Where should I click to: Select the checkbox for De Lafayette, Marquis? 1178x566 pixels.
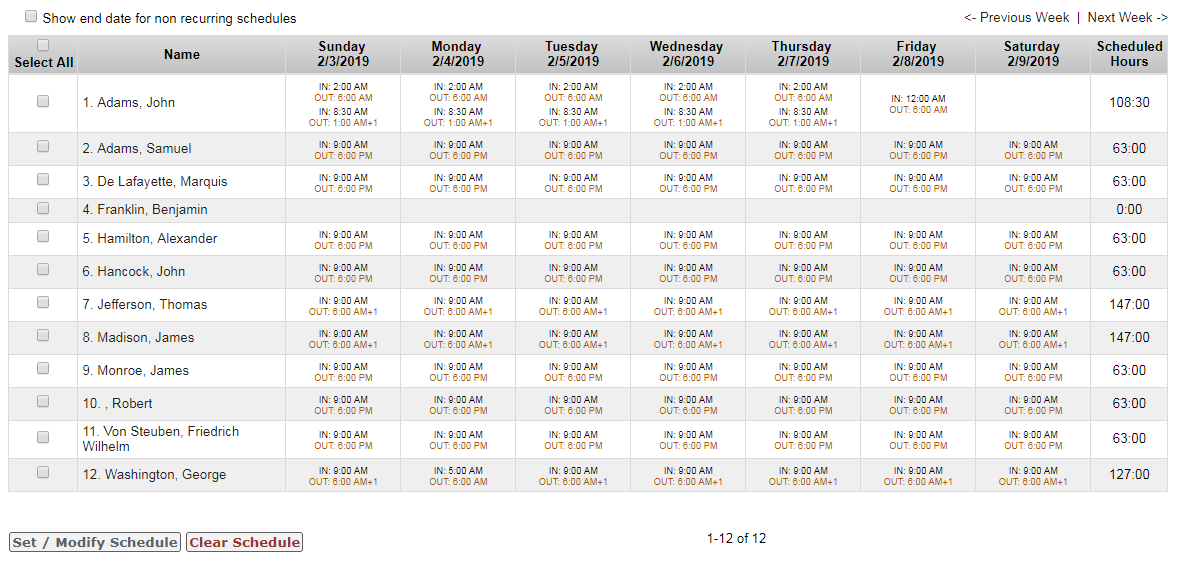click(43, 179)
